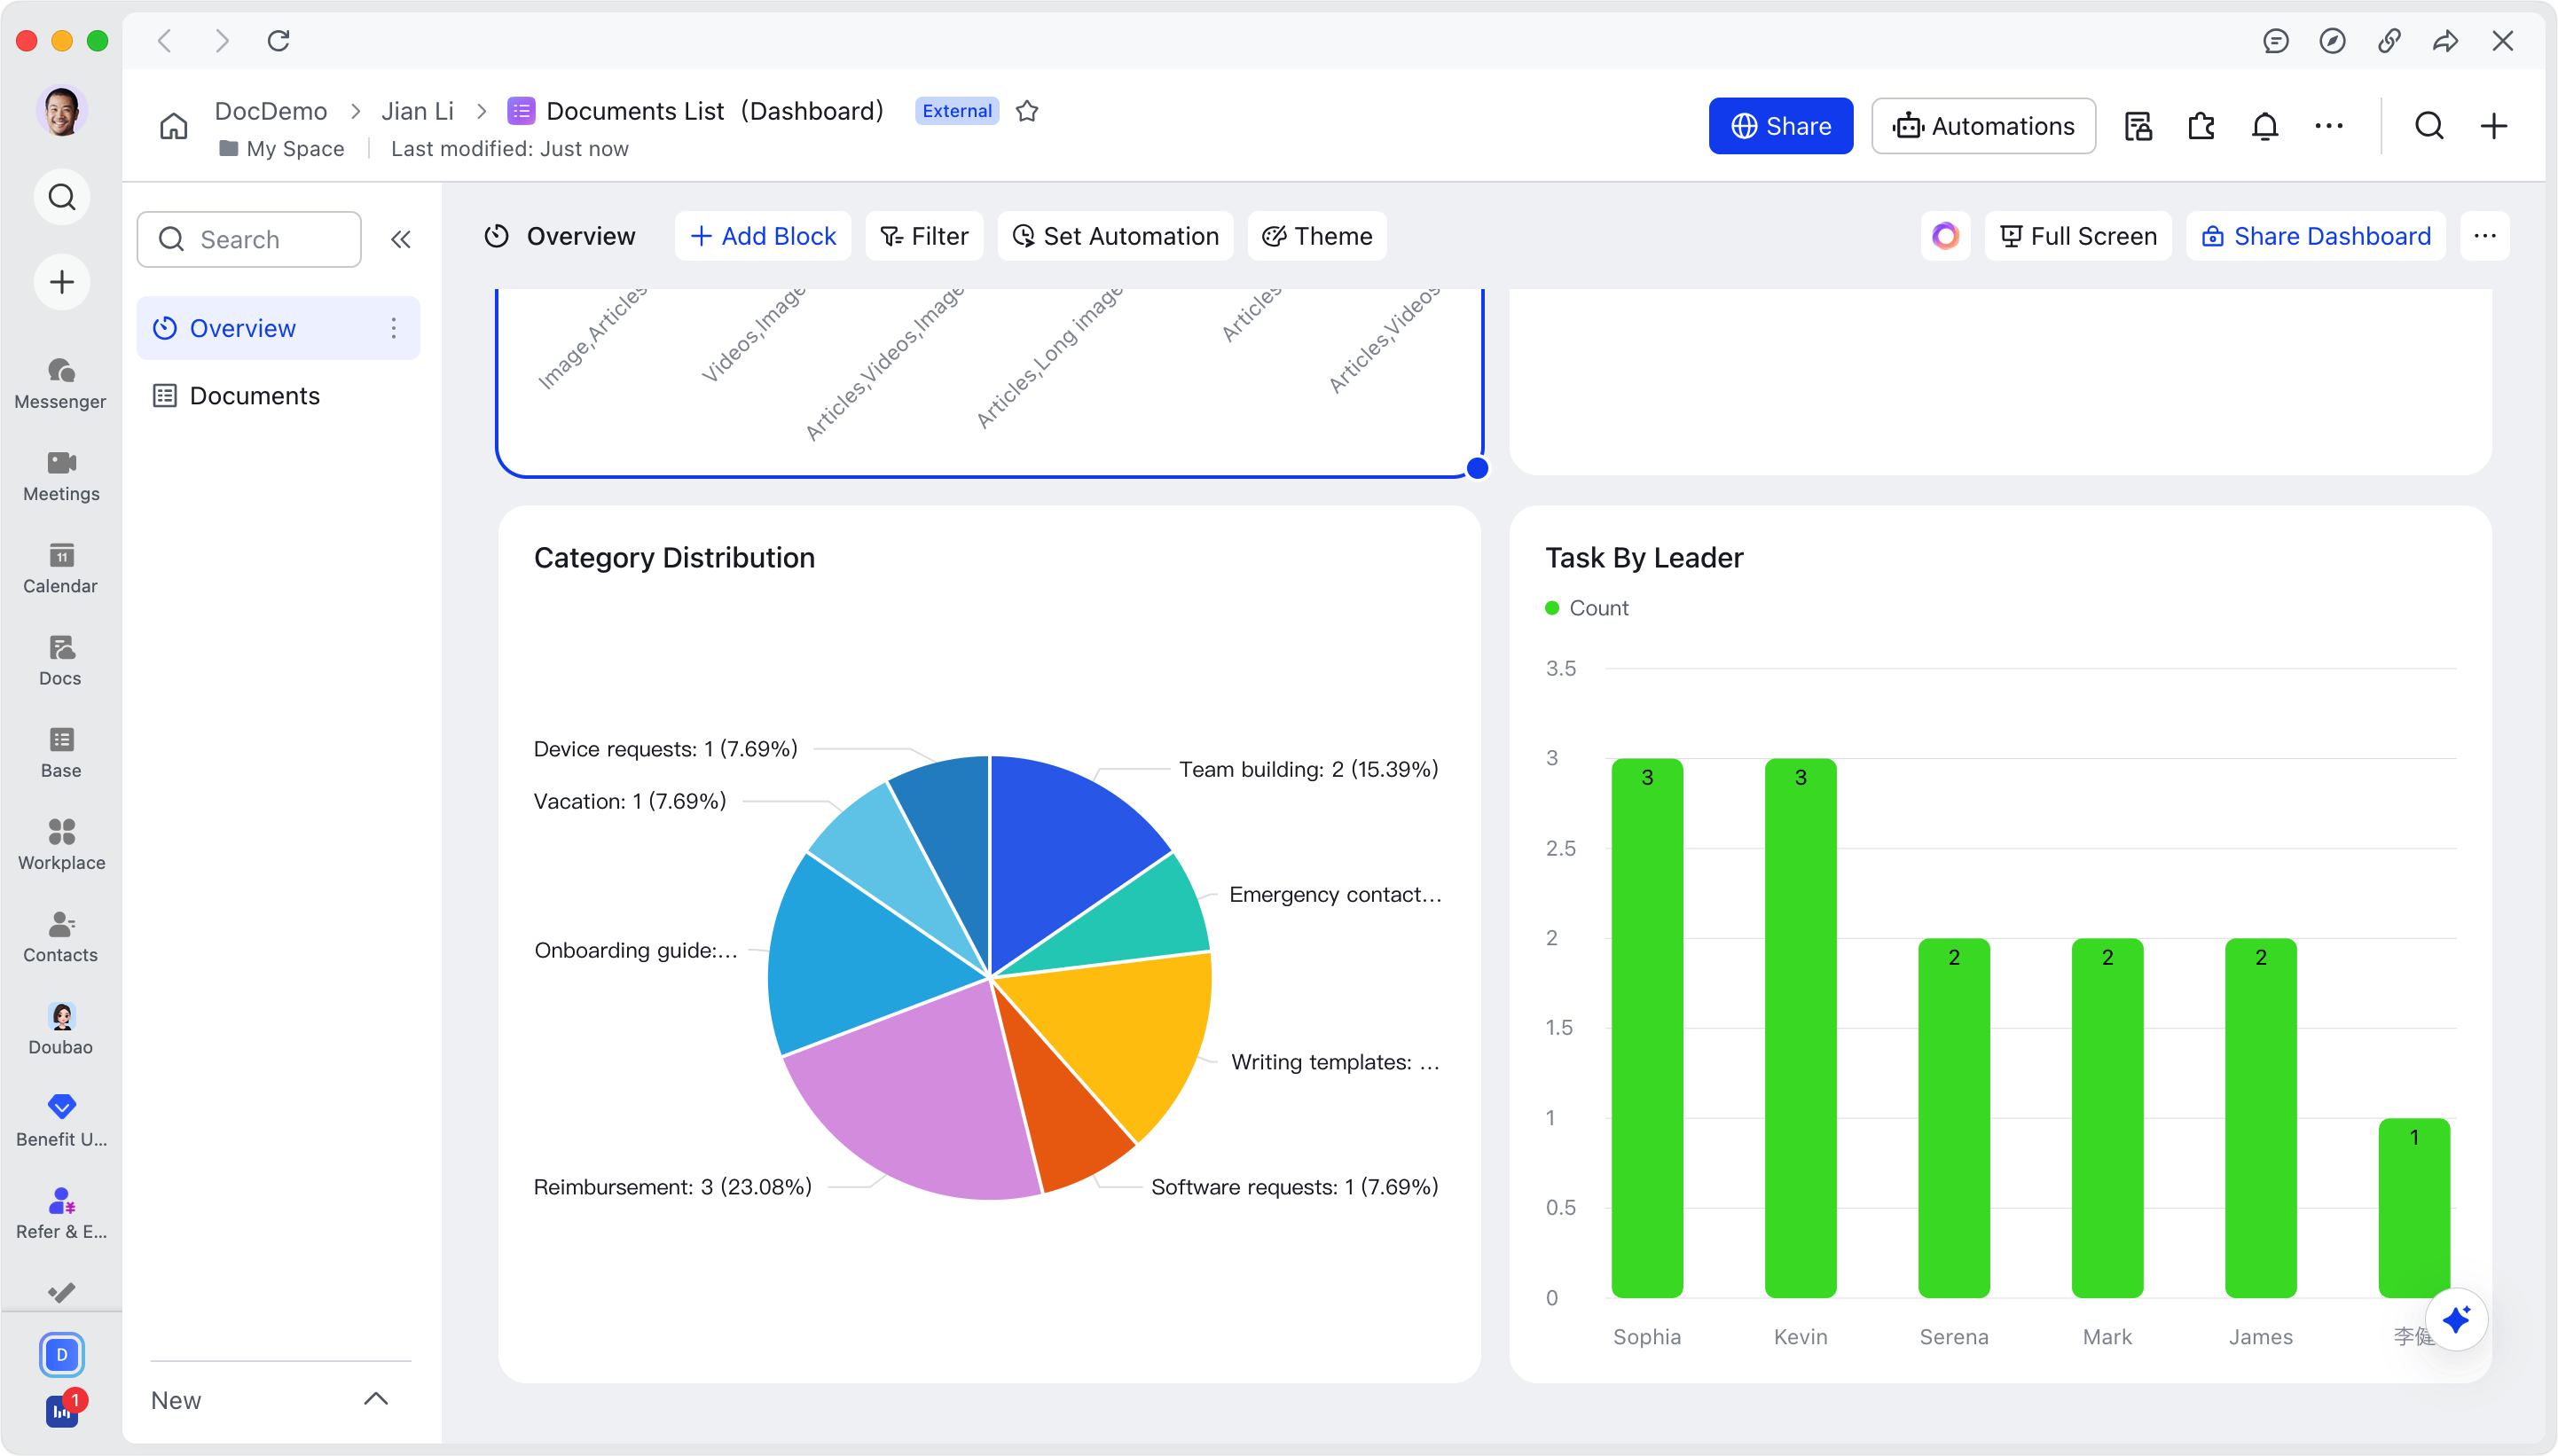This screenshot has height=1456, width=2558.
Task: Open Overview item's three-dot menu
Action: point(394,328)
